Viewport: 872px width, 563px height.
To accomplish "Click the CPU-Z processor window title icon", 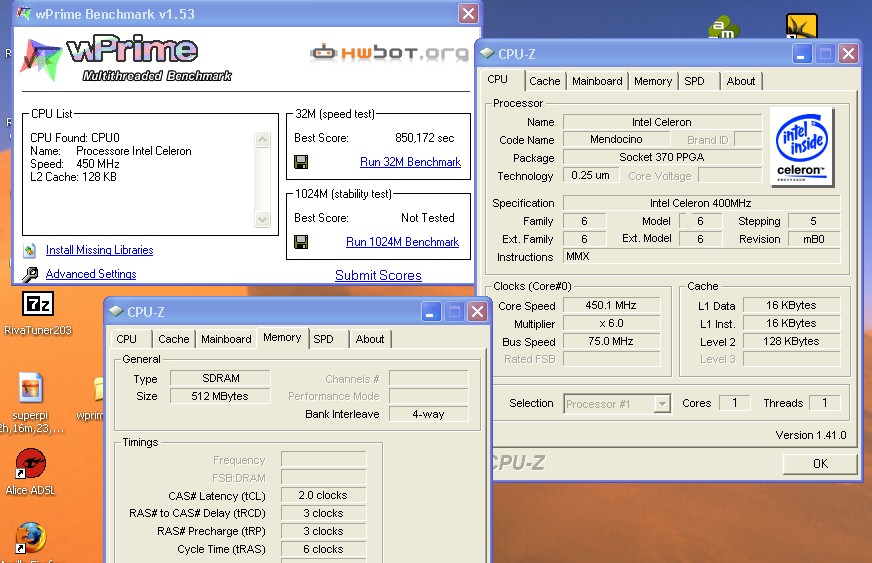I will click(487, 53).
